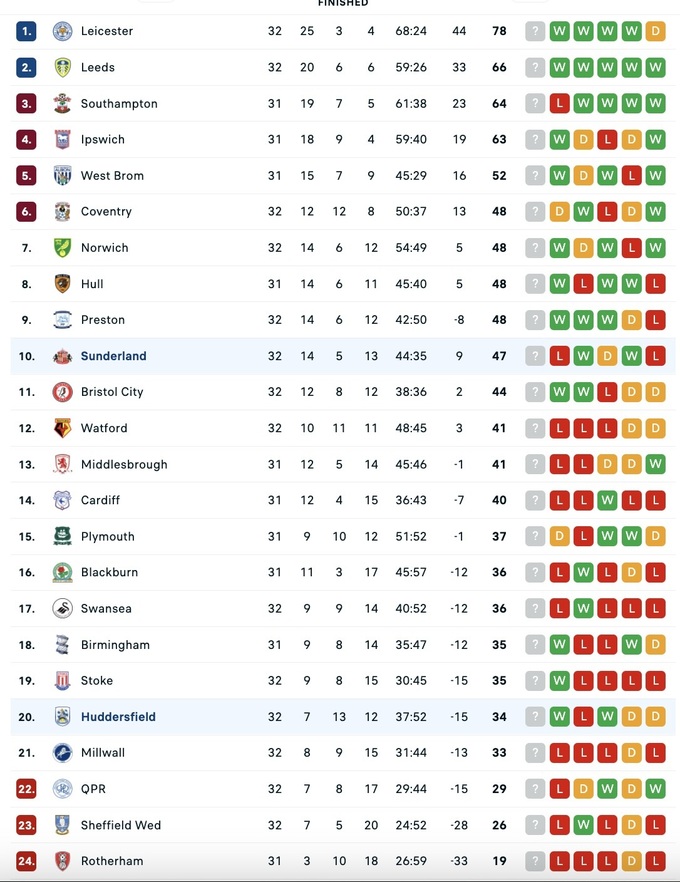Open the Huddersfield team page link
The image size is (680, 882).
(x=118, y=717)
